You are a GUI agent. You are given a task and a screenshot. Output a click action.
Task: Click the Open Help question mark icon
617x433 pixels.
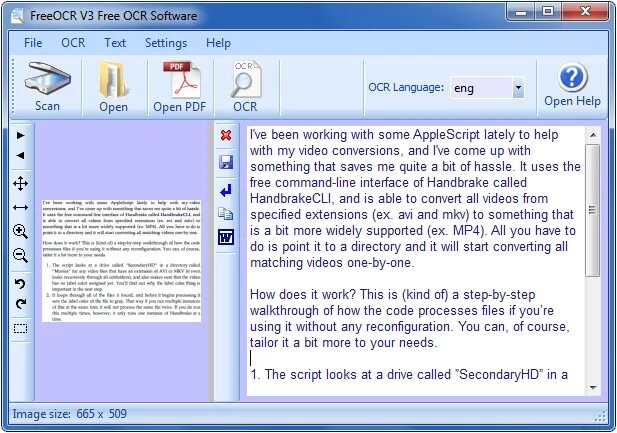click(572, 77)
